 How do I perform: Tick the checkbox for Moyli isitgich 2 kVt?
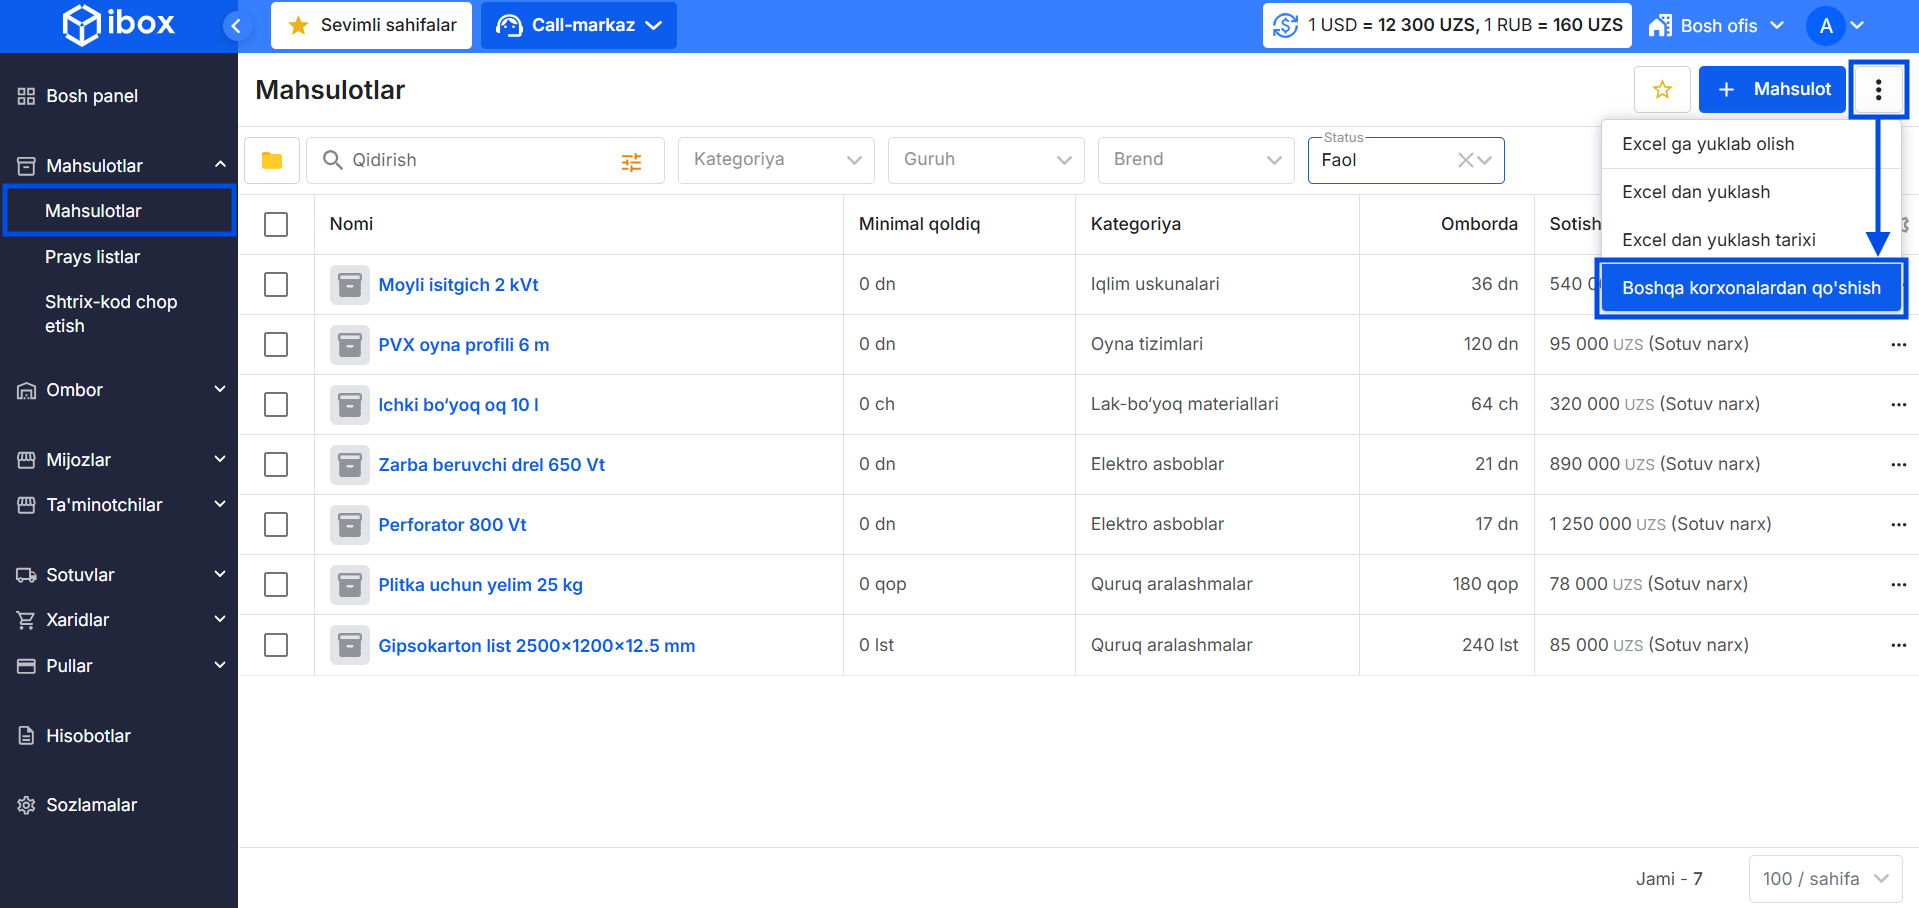click(x=276, y=285)
